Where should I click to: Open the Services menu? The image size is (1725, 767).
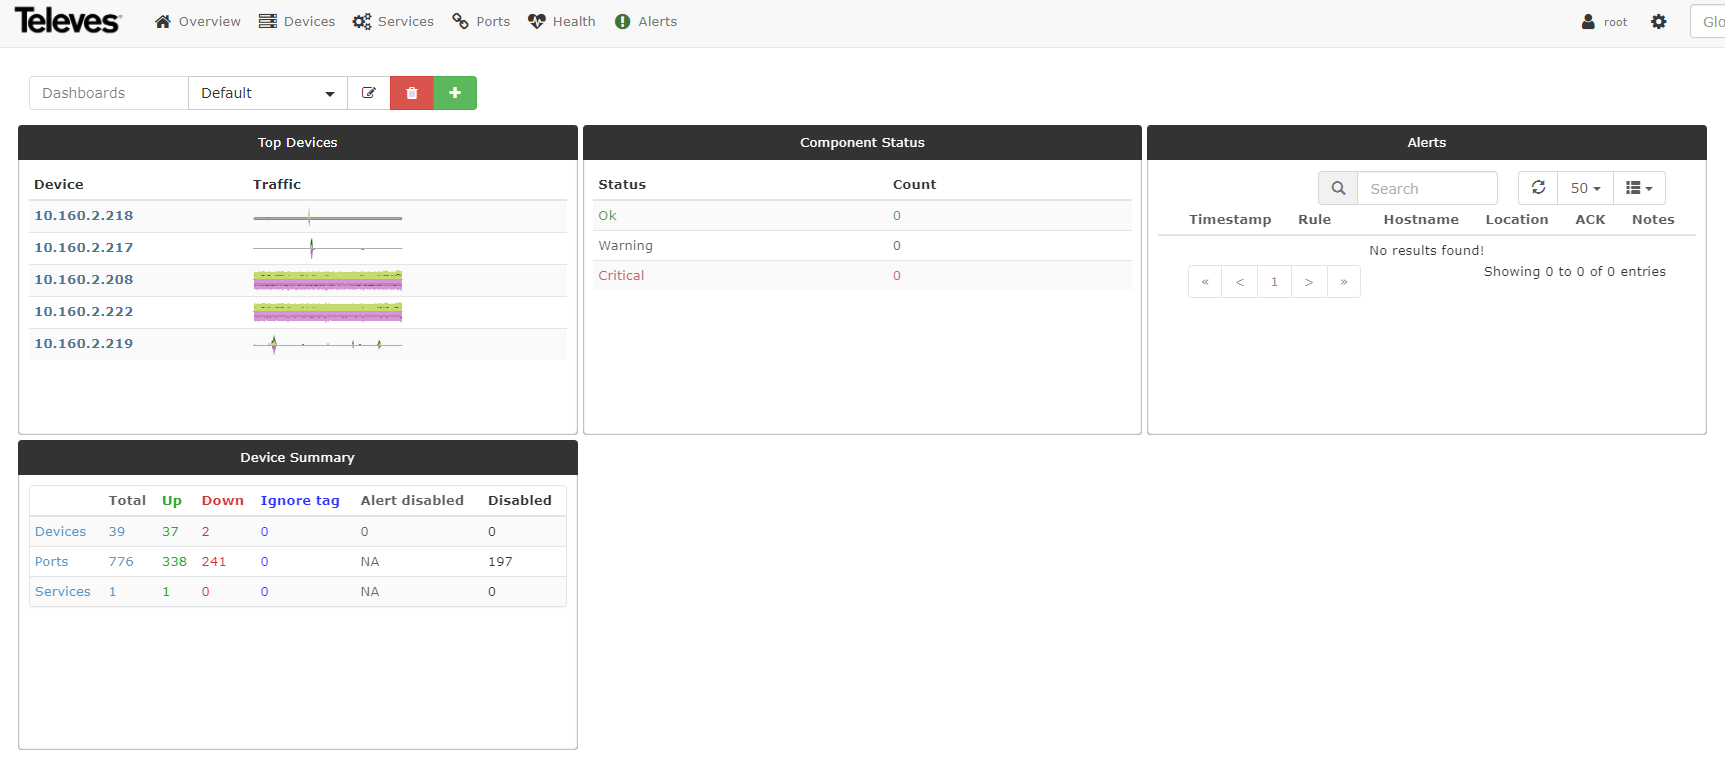coord(393,22)
